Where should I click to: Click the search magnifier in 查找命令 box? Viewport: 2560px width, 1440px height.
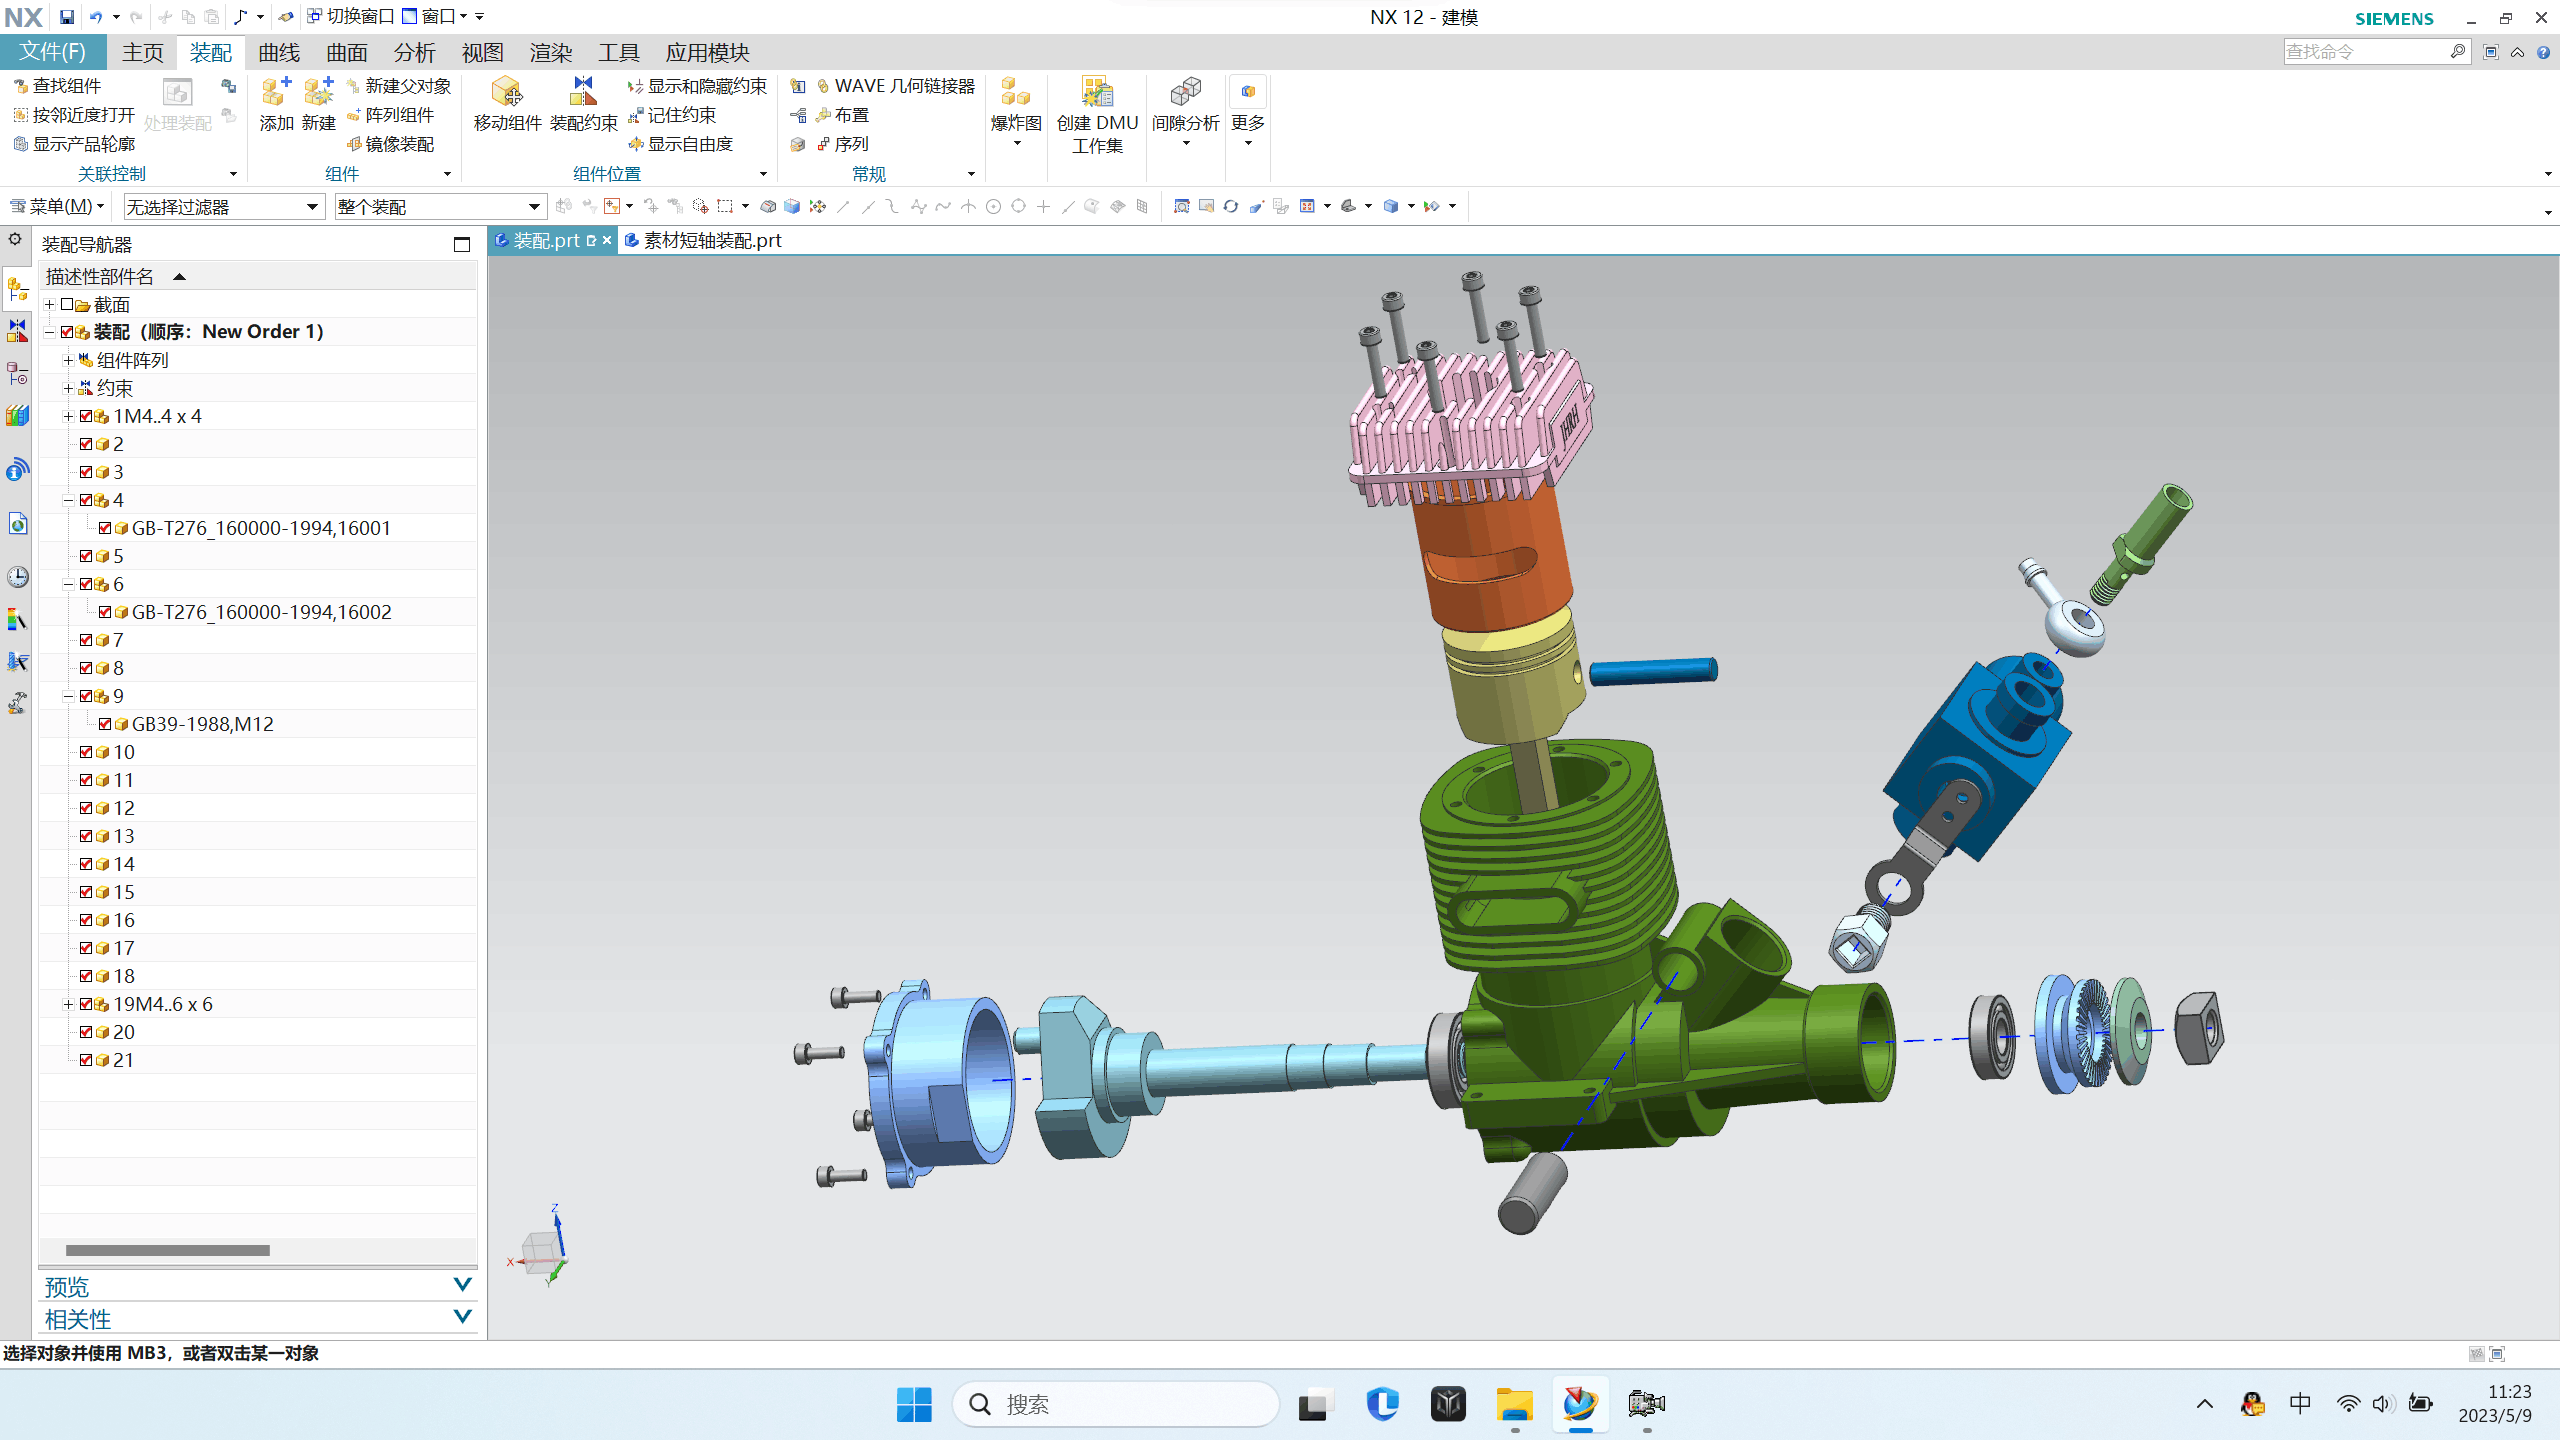point(2458,51)
